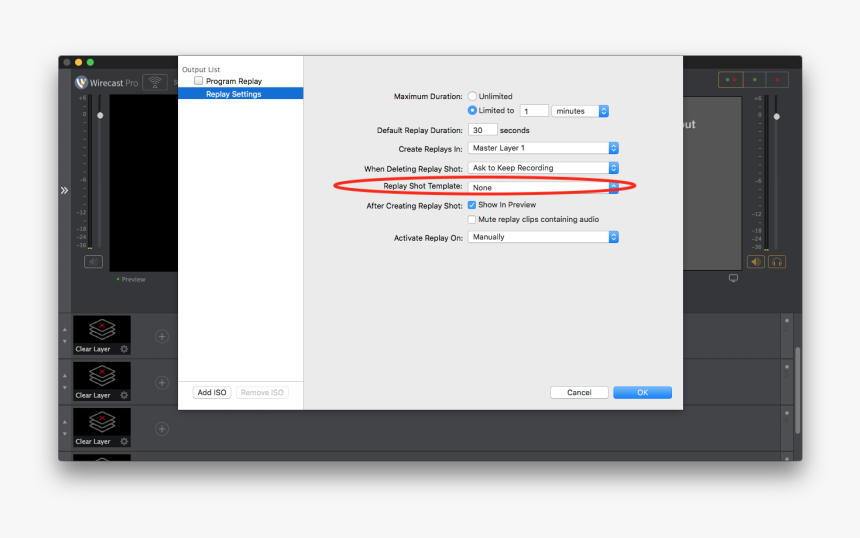The image size is (860, 538).
Task: Click the Preview label under the preview pane
Action: point(133,279)
